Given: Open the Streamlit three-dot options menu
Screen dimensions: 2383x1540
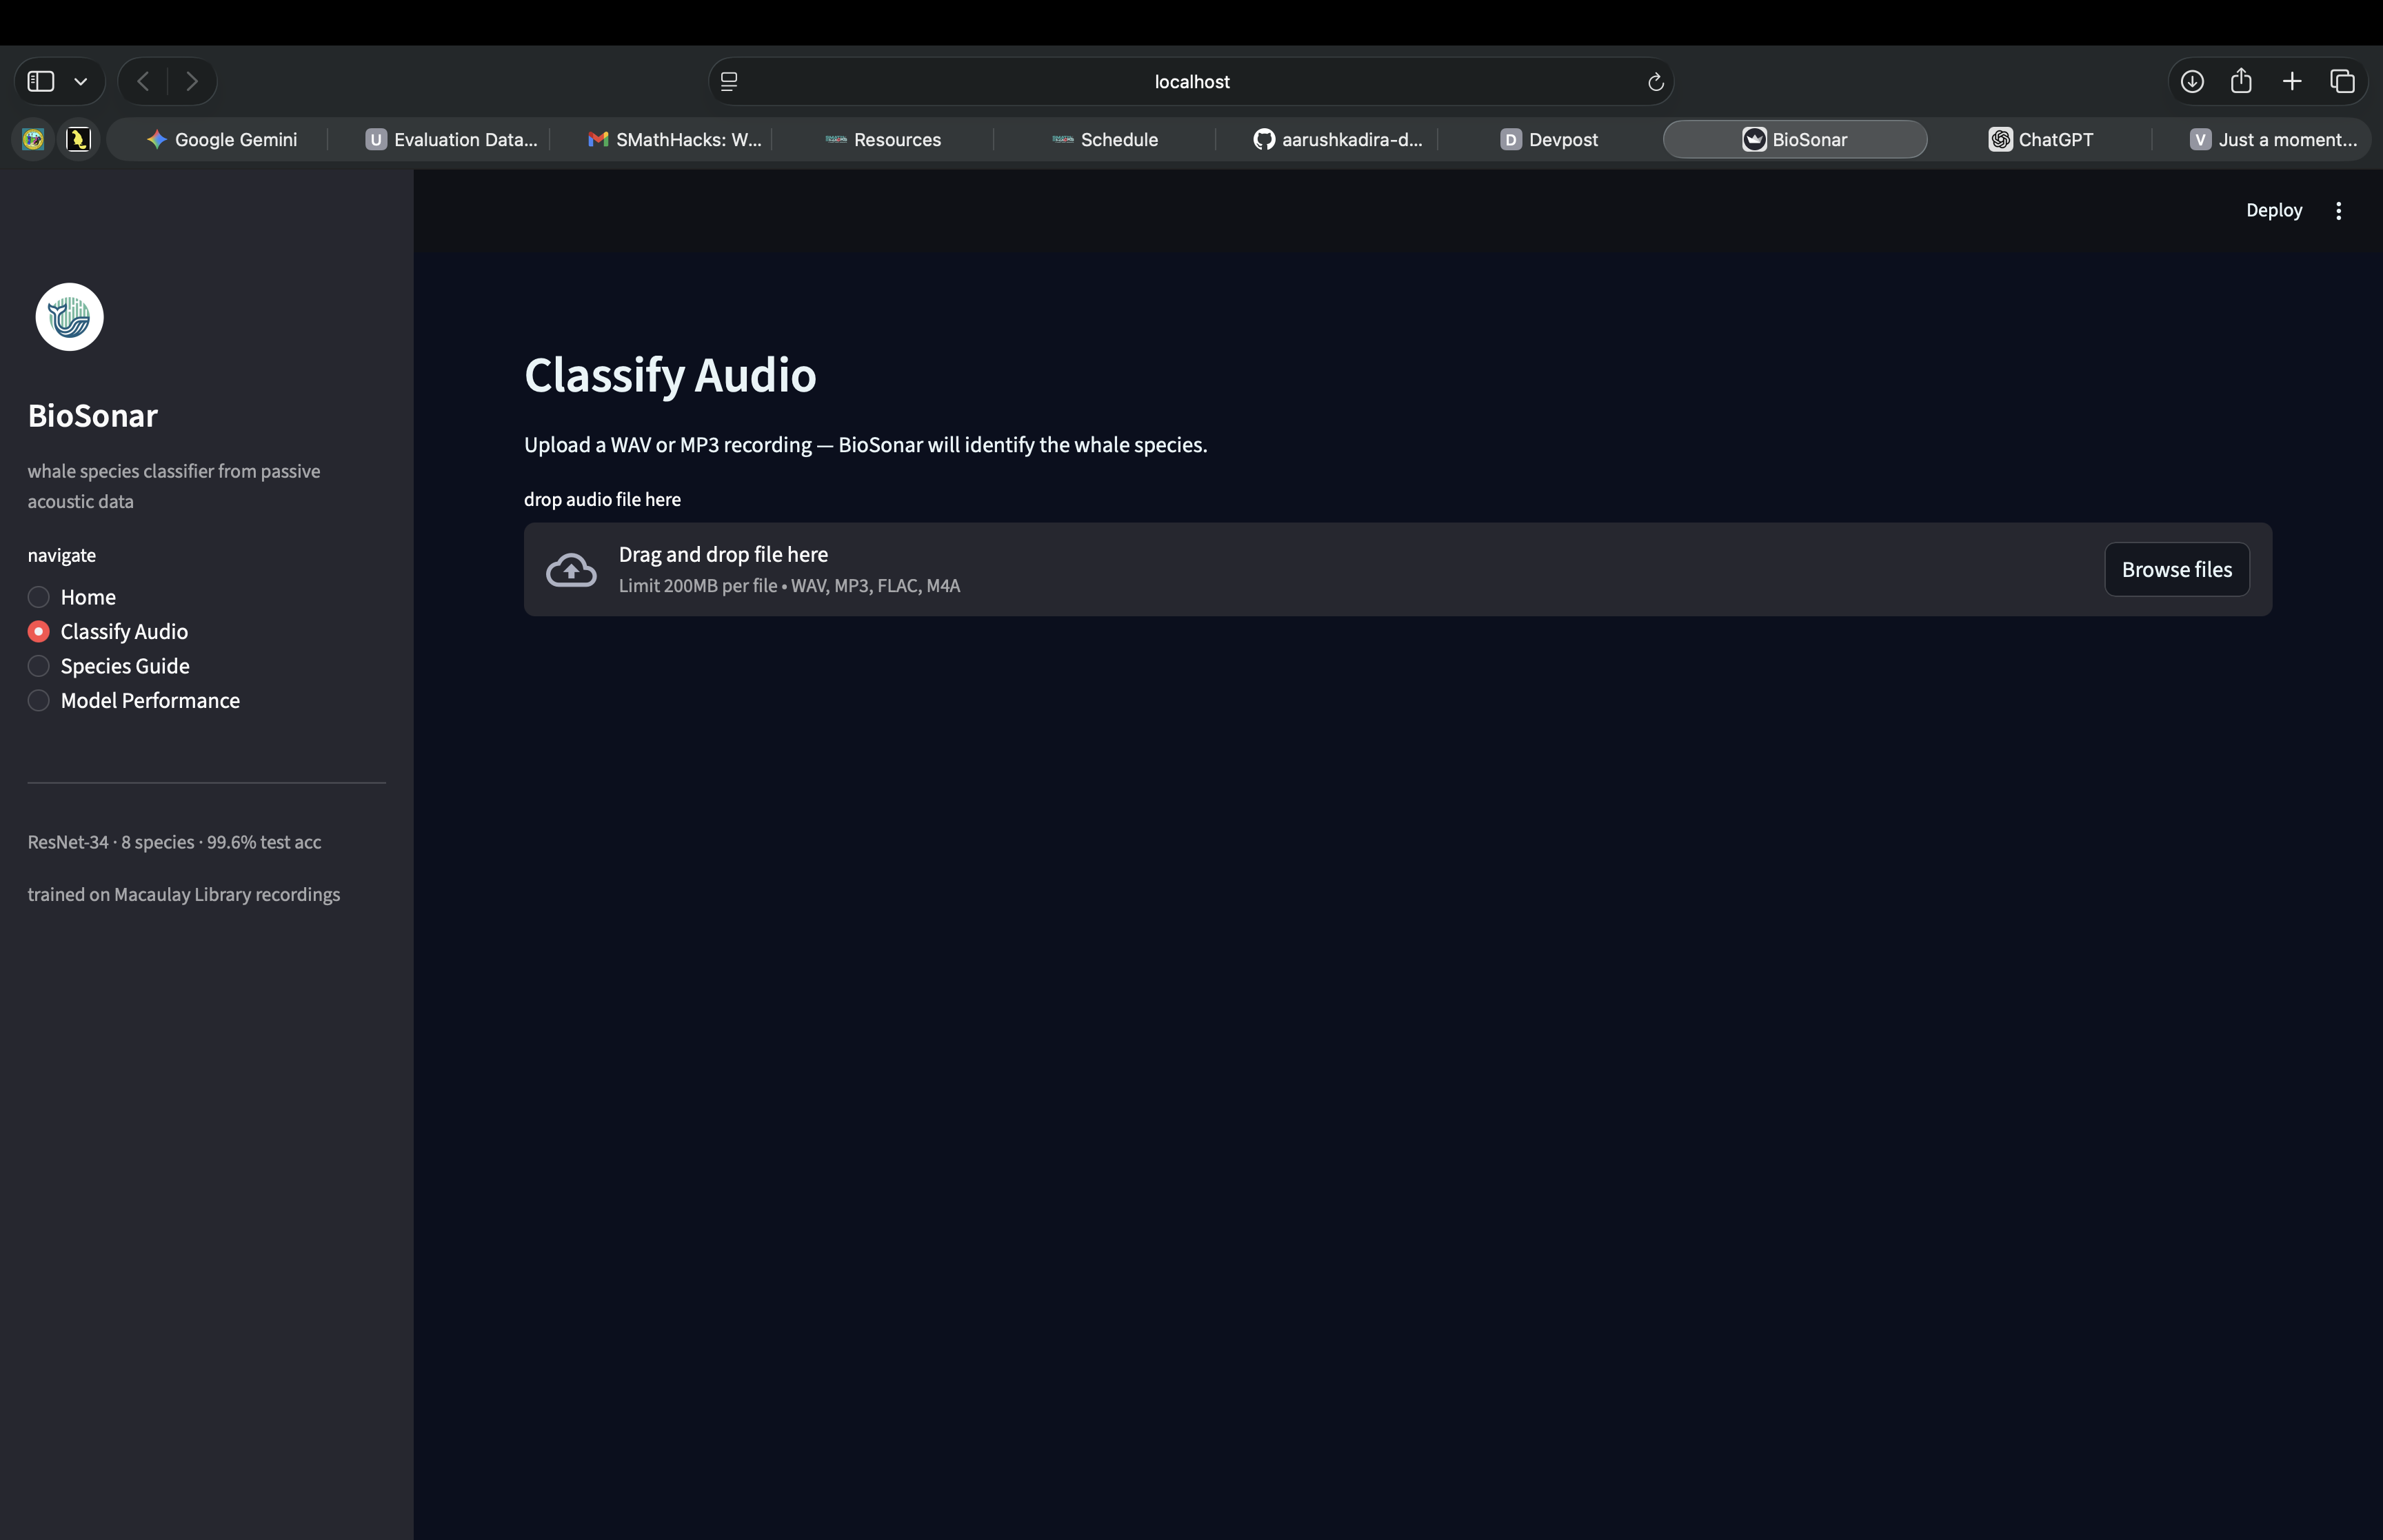Looking at the screenshot, I should point(2338,210).
